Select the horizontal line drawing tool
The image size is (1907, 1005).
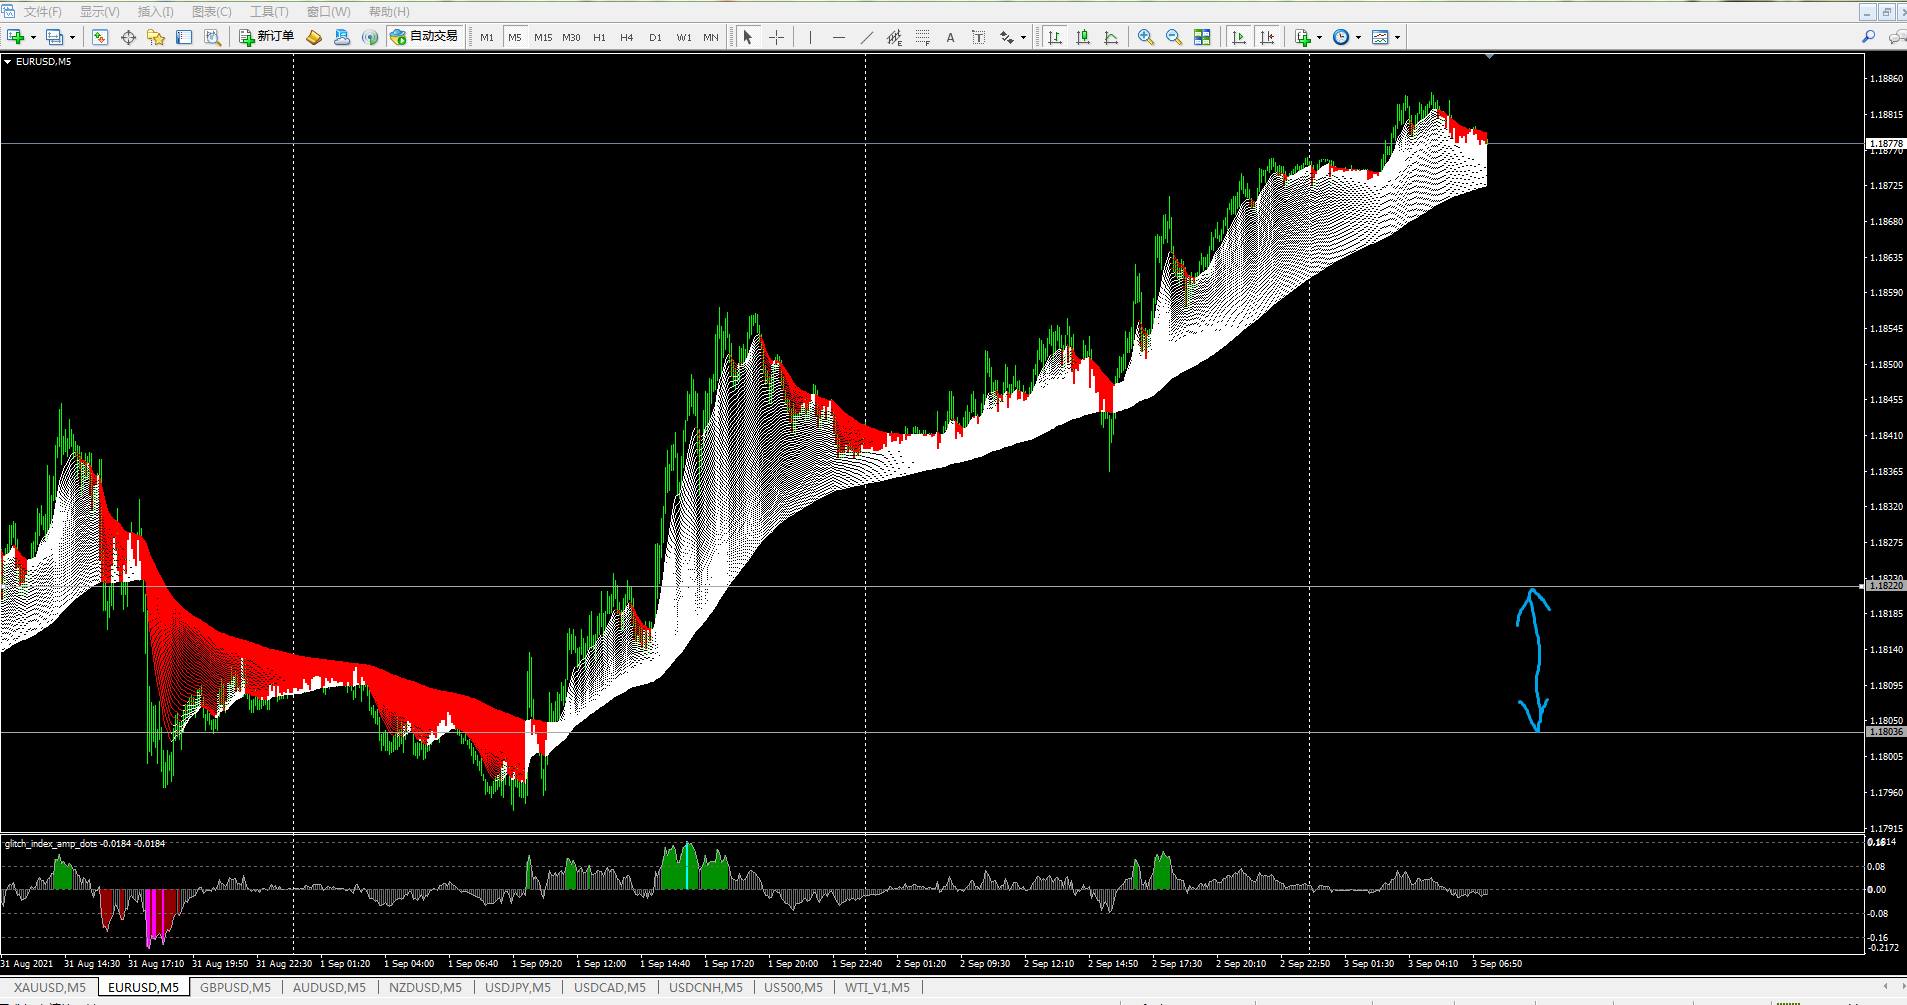click(838, 37)
